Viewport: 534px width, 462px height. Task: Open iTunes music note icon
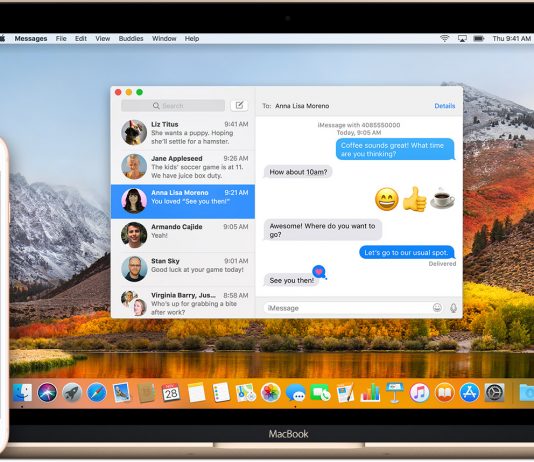[419, 393]
